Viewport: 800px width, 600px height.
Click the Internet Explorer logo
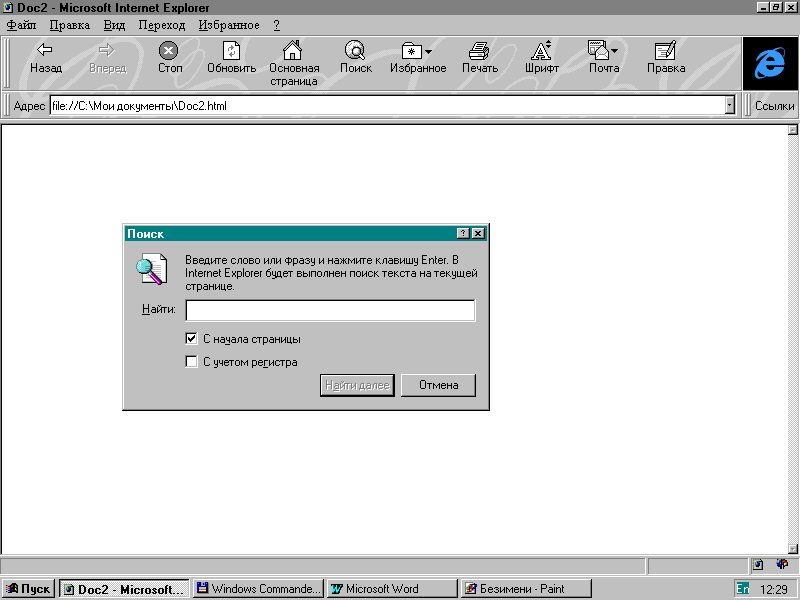coord(770,64)
